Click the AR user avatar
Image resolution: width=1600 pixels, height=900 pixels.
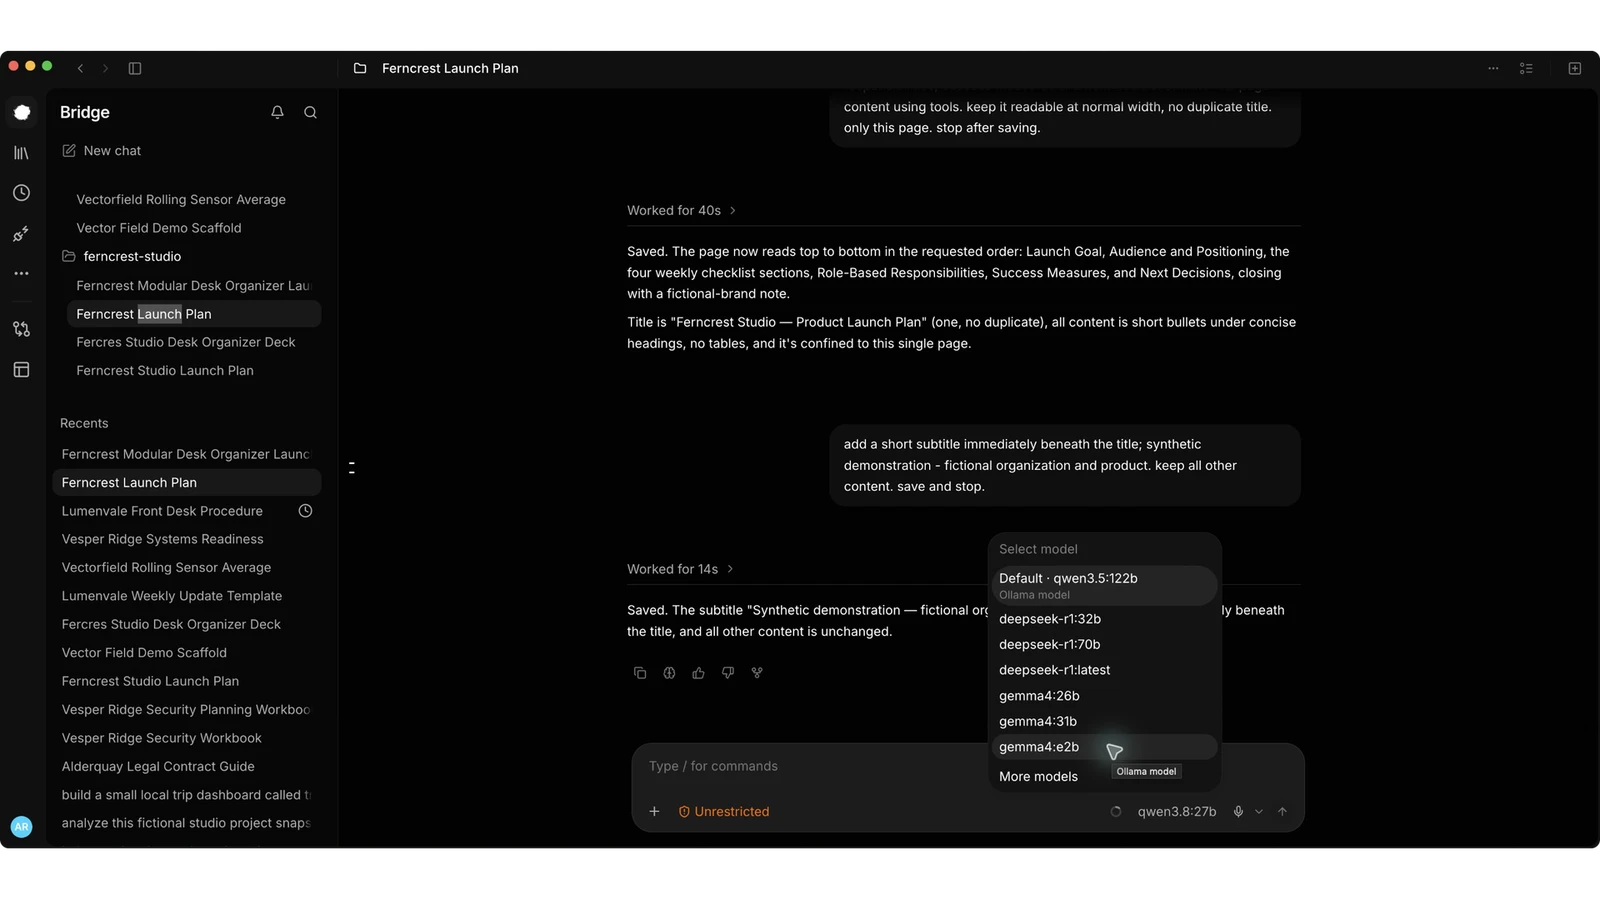coord(21,827)
